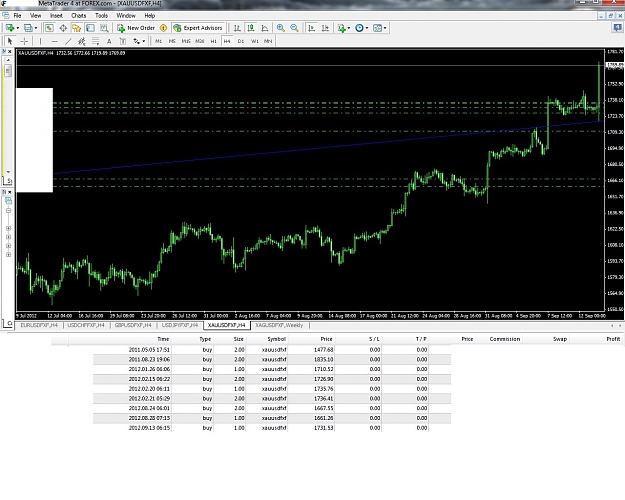Close the Navigator panel

(10, 192)
